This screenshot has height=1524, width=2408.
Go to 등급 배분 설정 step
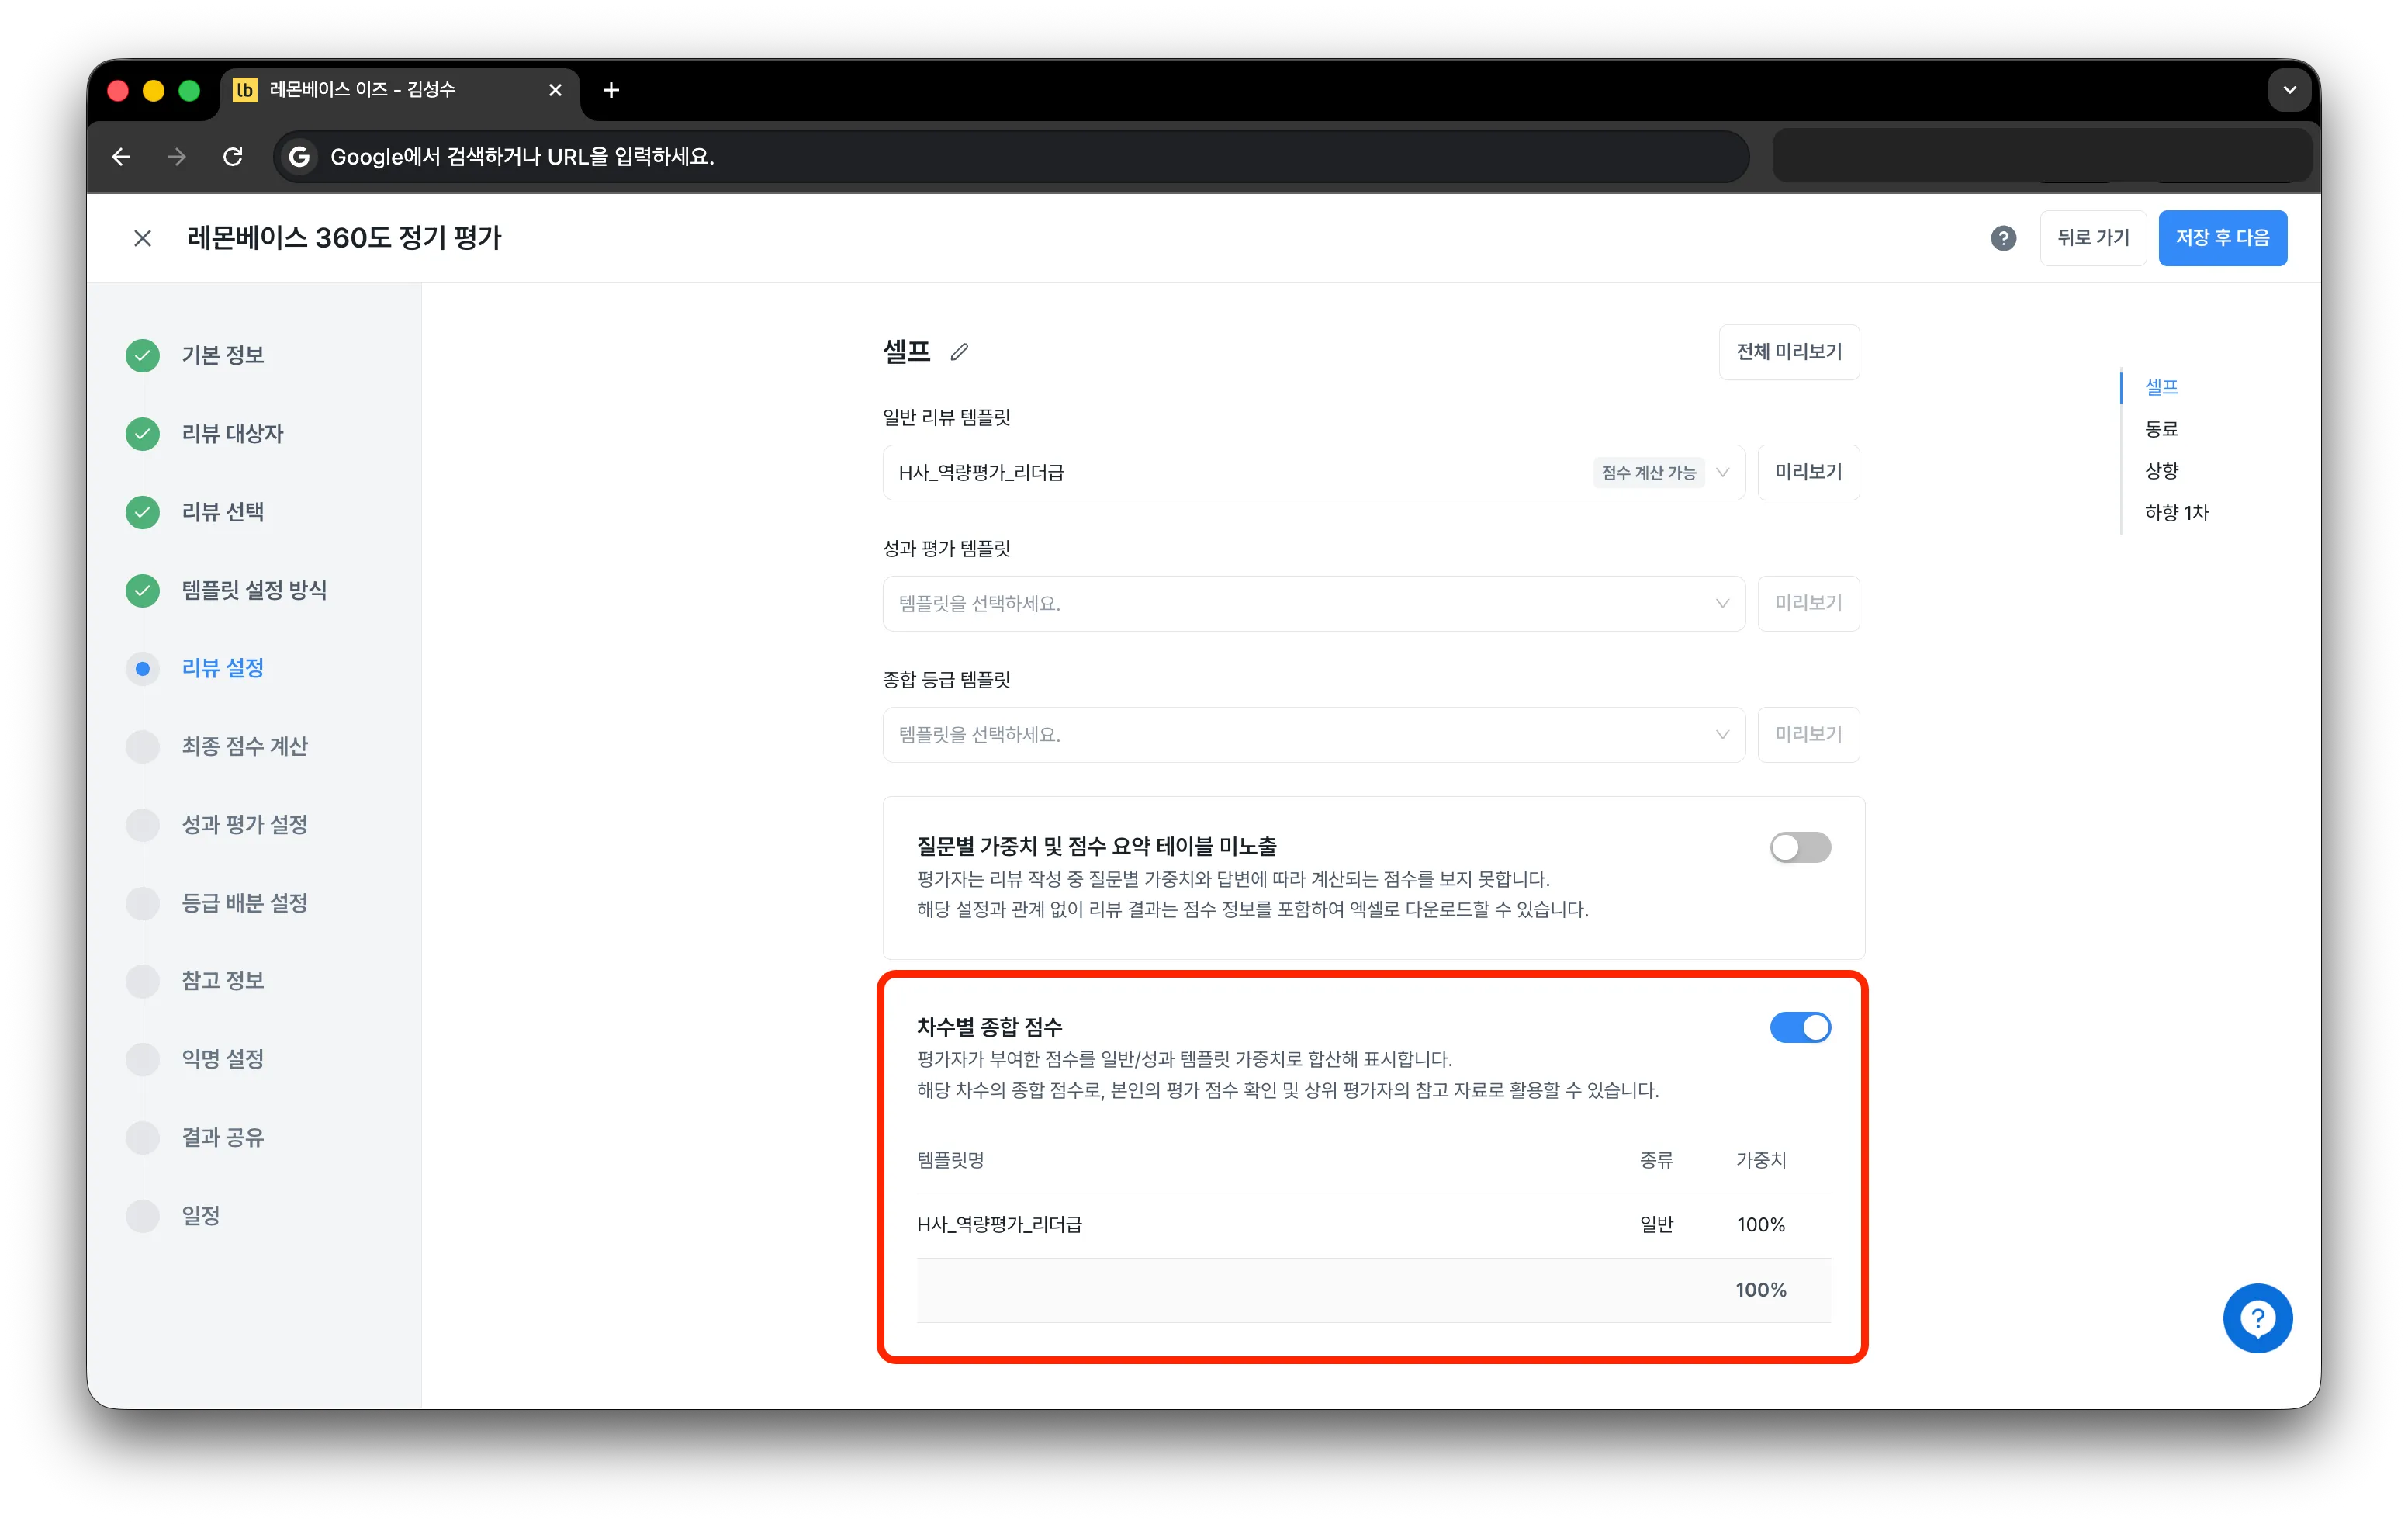pyautogui.click(x=244, y=903)
